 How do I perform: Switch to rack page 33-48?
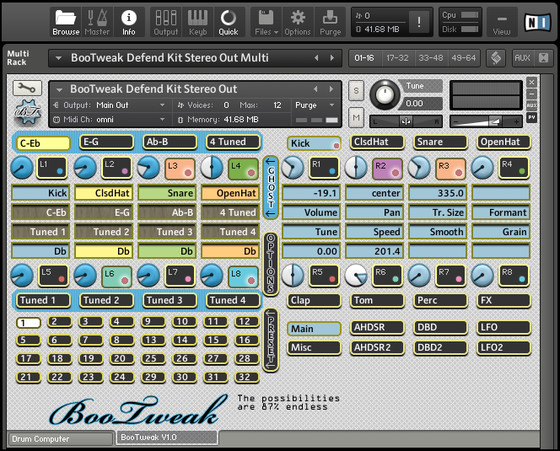coord(430,58)
